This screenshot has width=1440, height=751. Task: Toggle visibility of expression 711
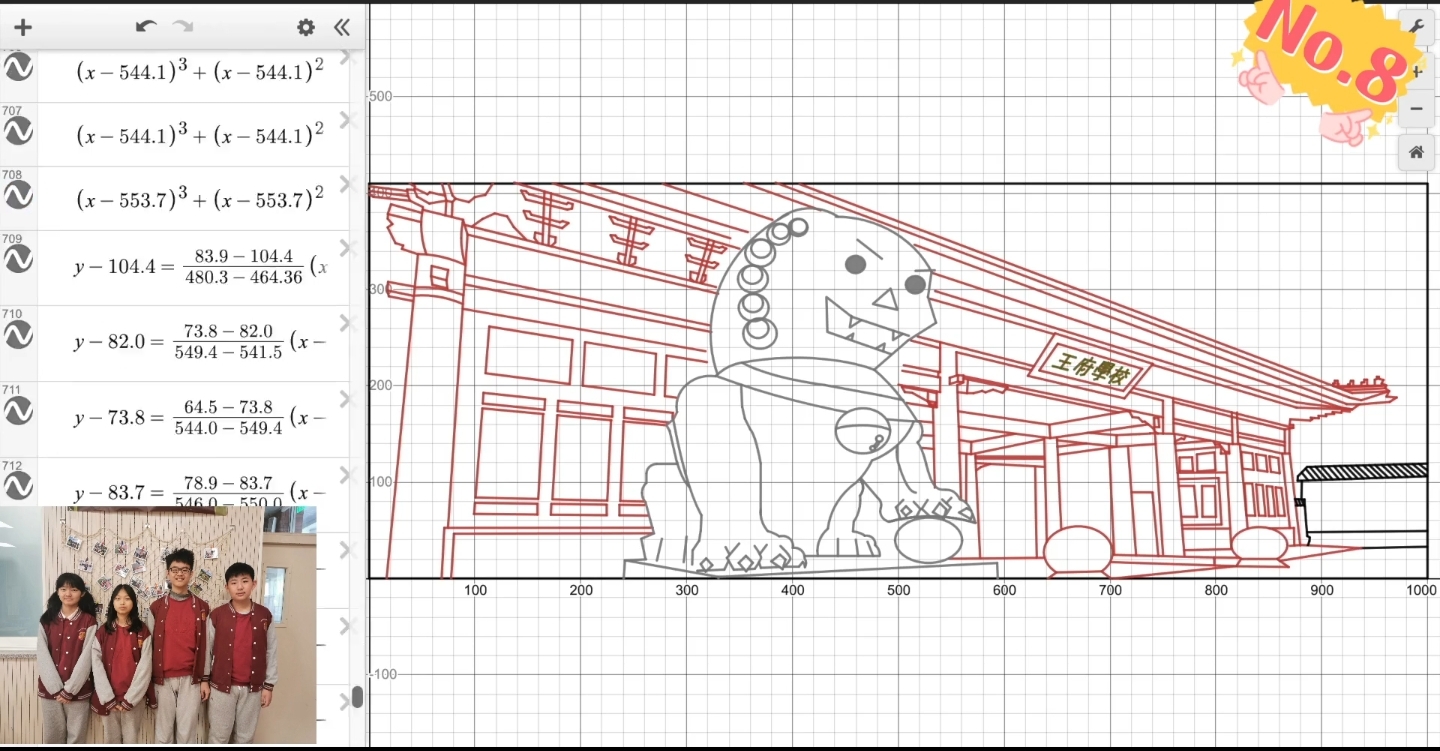coord(18,411)
